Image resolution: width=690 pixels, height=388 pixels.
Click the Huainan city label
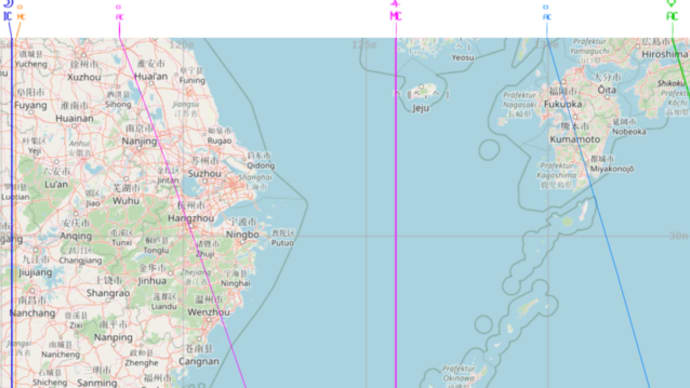(x=74, y=118)
